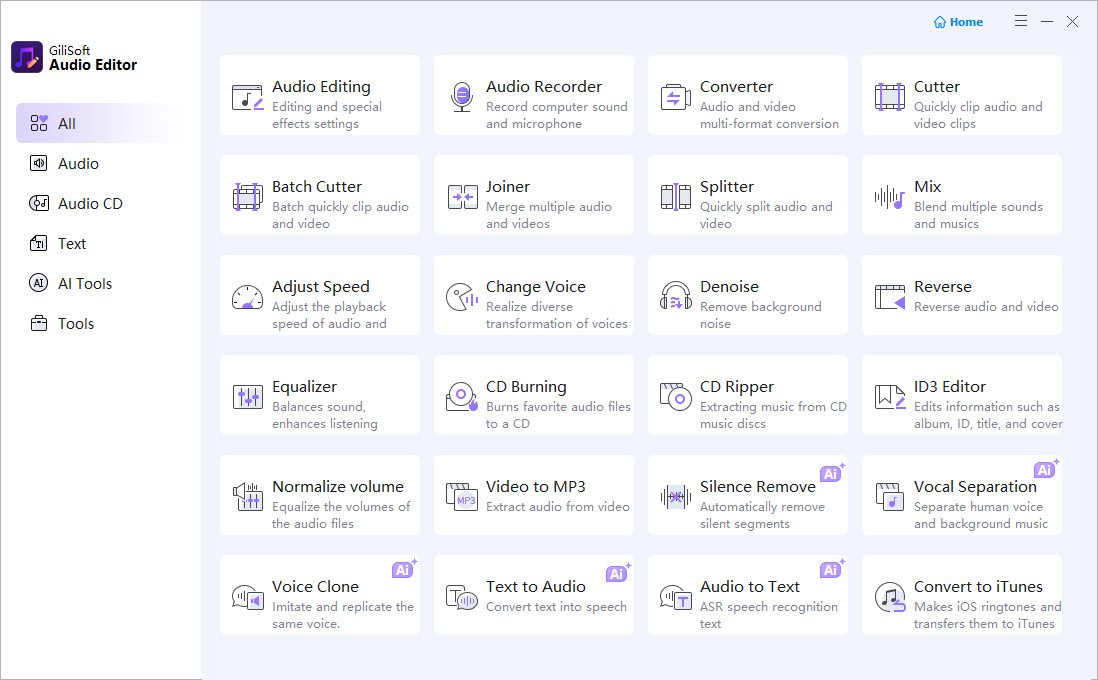
Task: Click the Convert to iTunes icon
Action: pyautogui.click(x=889, y=597)
